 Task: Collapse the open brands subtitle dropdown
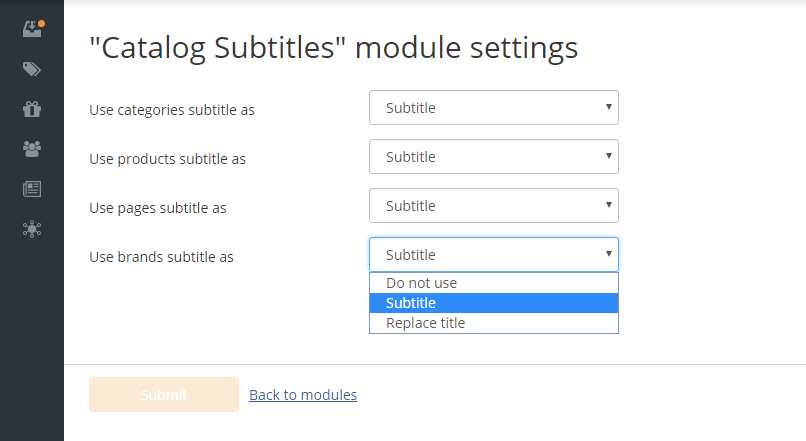pos(493,254)
